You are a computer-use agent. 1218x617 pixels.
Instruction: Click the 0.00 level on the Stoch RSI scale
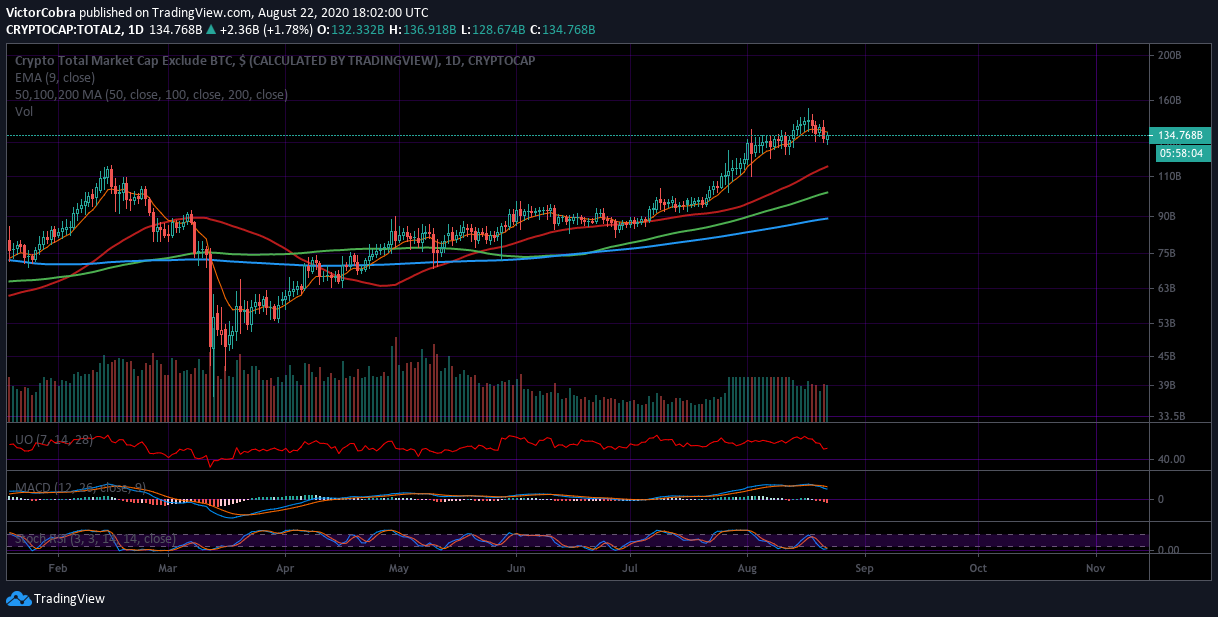1168,550
